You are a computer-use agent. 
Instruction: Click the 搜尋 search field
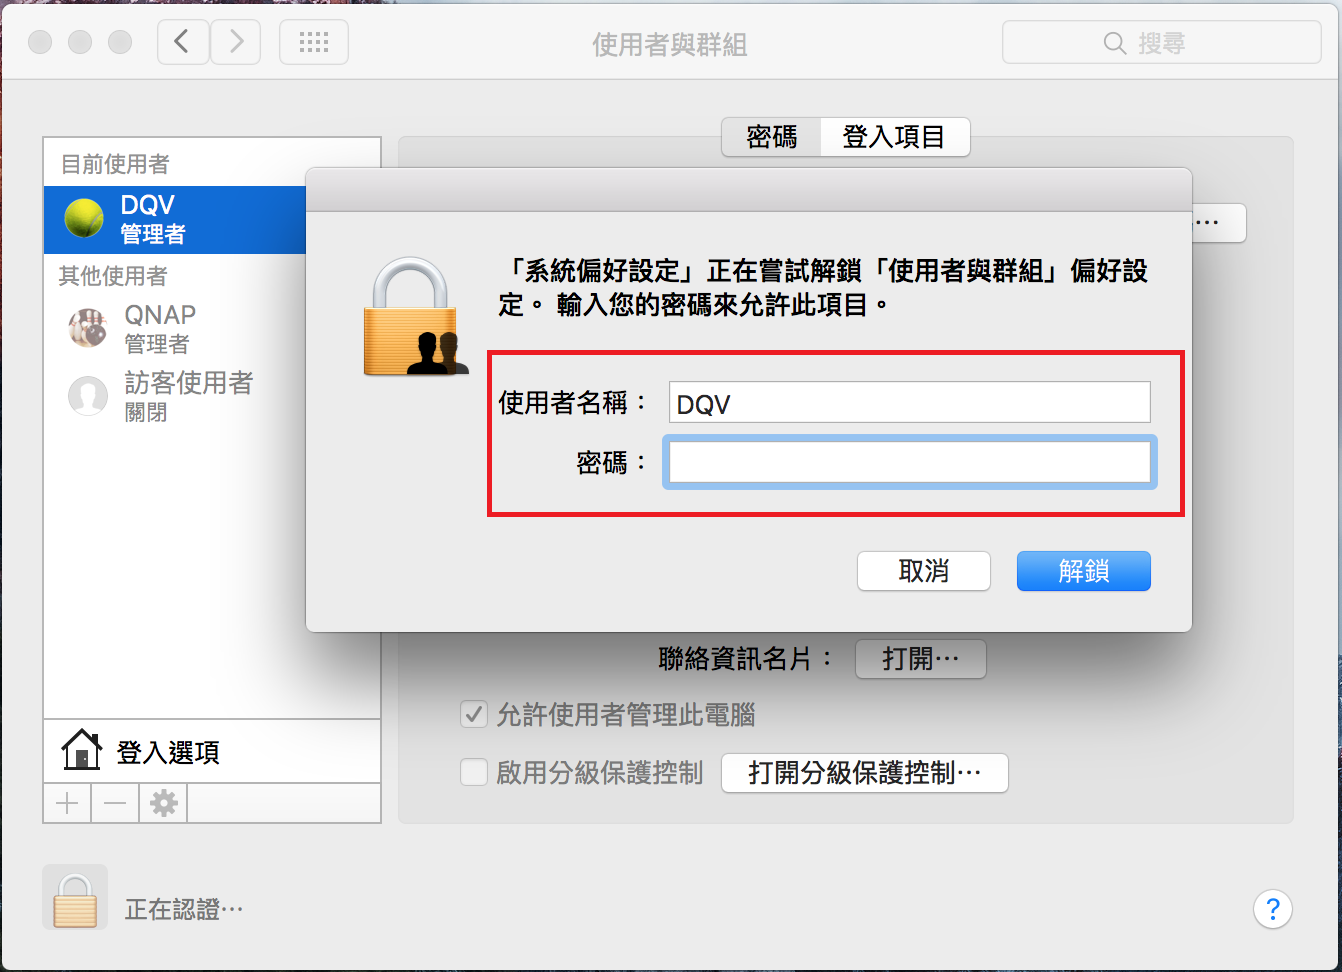pos(1161,43)
